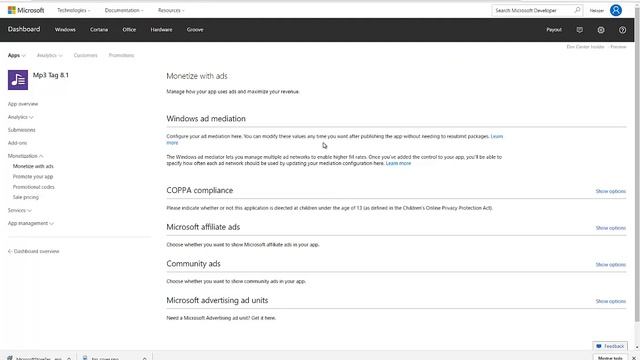Click the Monetize with ads page heading

click(x=197, y=76)
